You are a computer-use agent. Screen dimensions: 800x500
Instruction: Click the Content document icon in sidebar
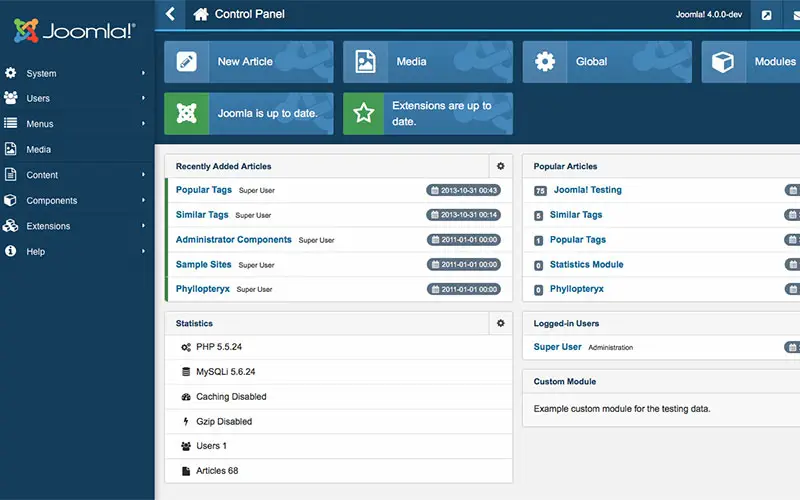tap(11, 174)
